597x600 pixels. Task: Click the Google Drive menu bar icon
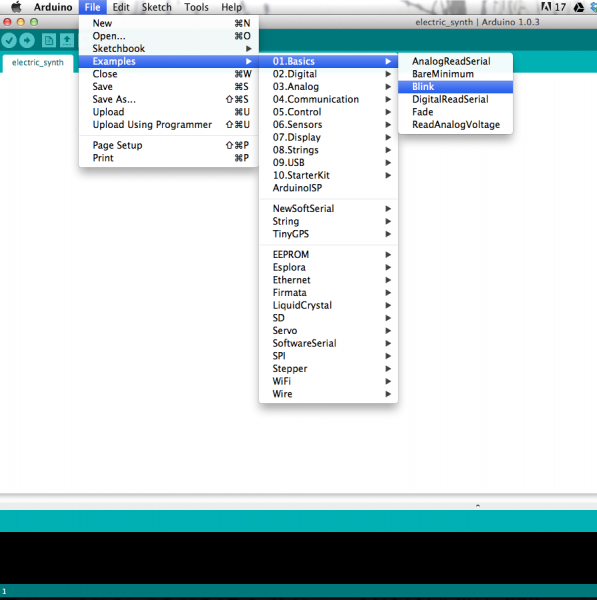578,7
